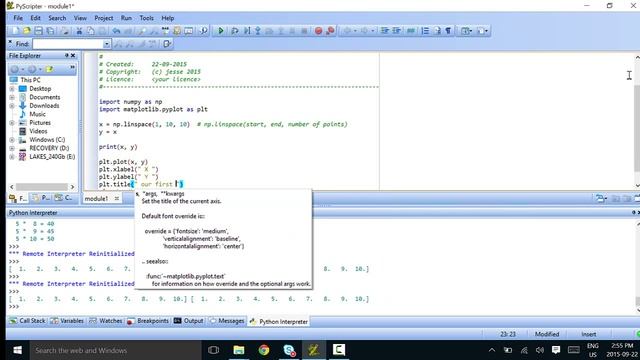Toggle special characters pilcrow icon
This screenshot has height=360, width=640.
448,31
